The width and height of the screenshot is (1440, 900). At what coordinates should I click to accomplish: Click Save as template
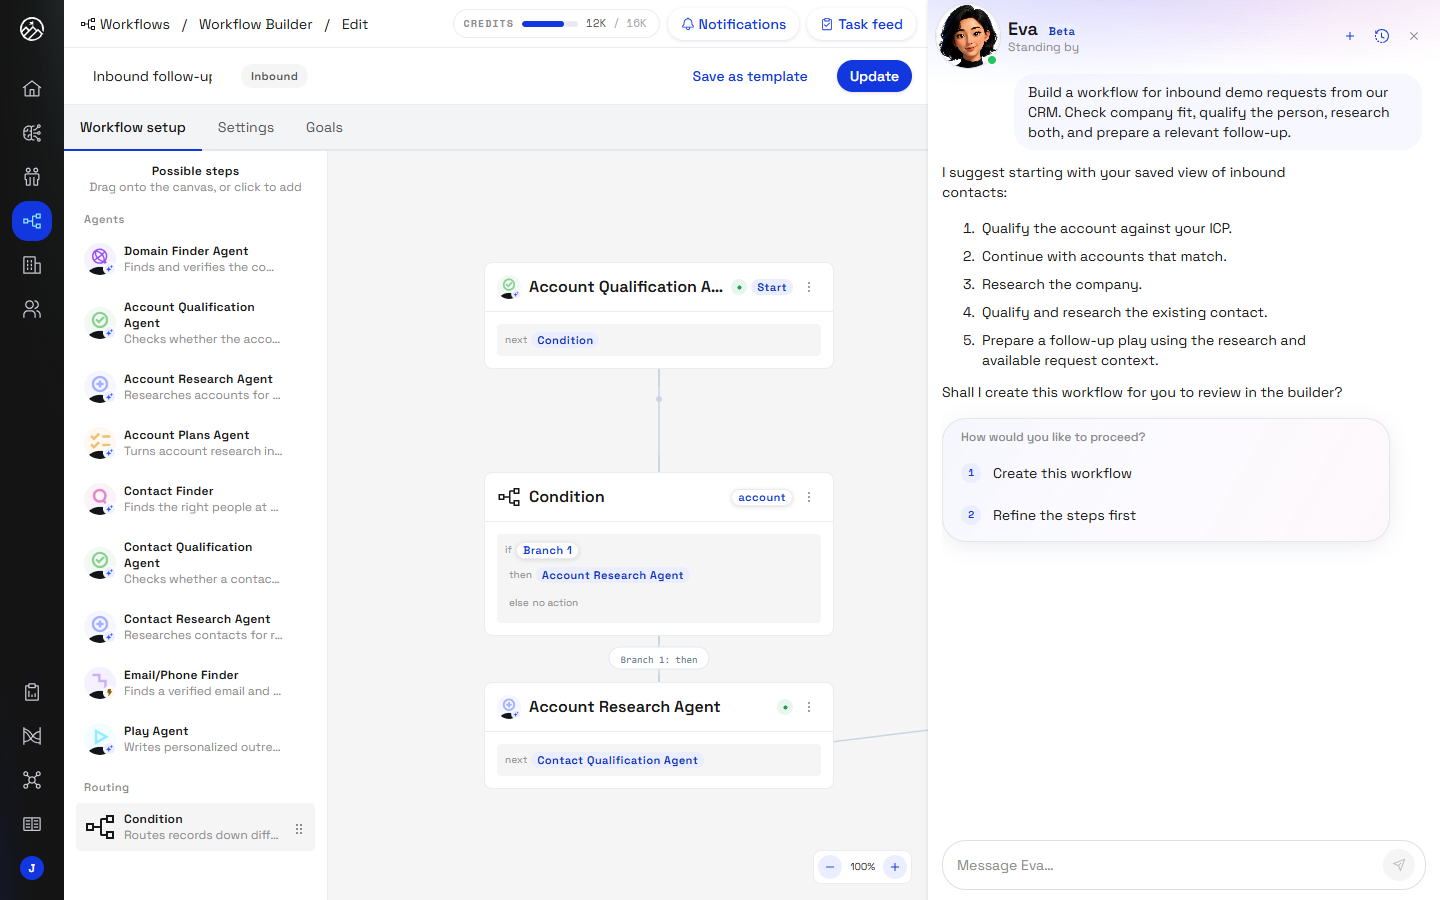click(x=750, y=76)
